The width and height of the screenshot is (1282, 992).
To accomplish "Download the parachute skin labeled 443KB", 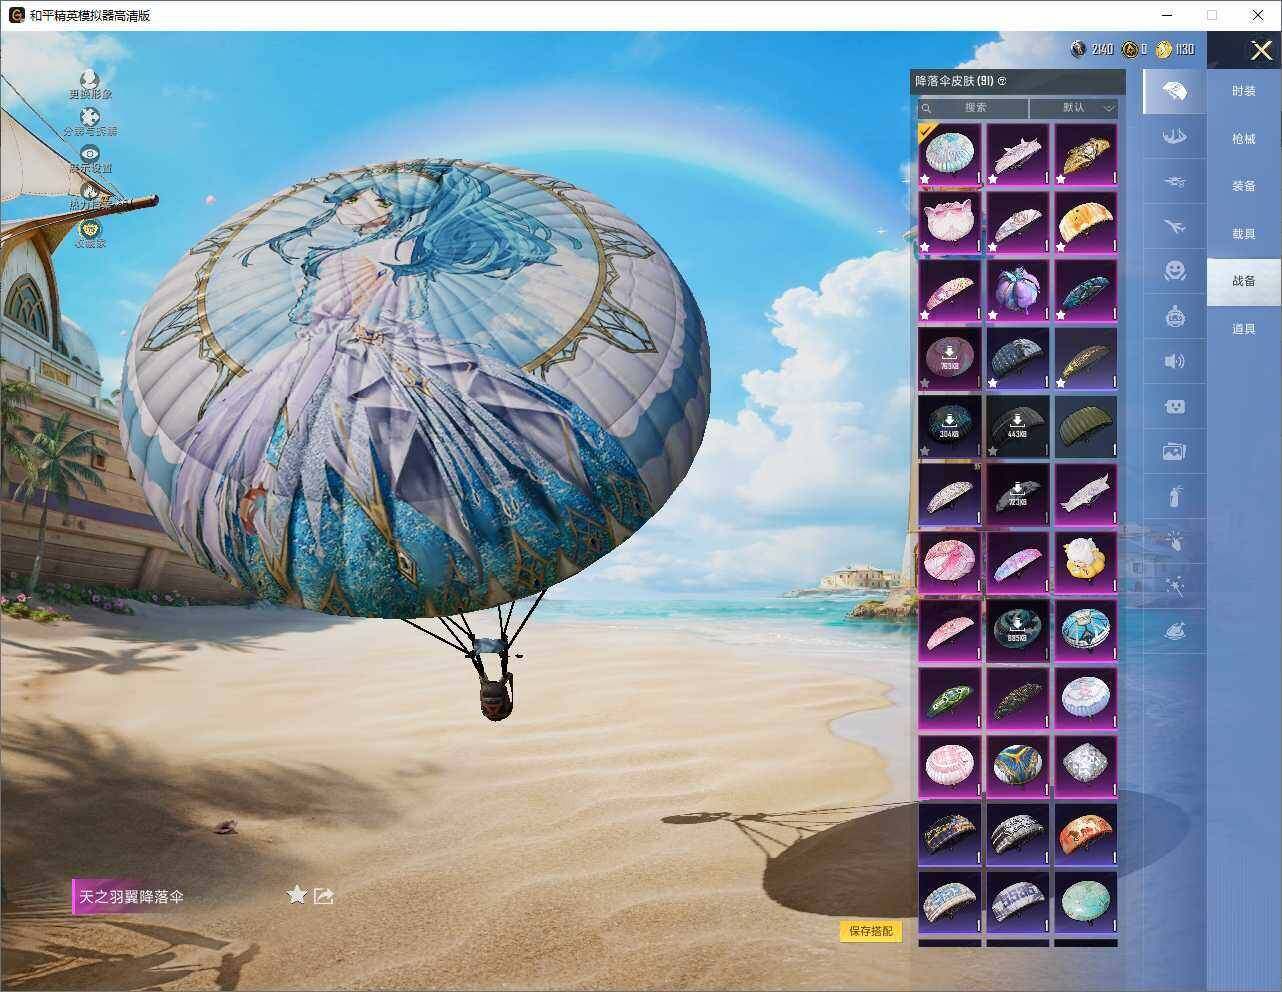I will pyautogui.click(x=1017, y=426).
